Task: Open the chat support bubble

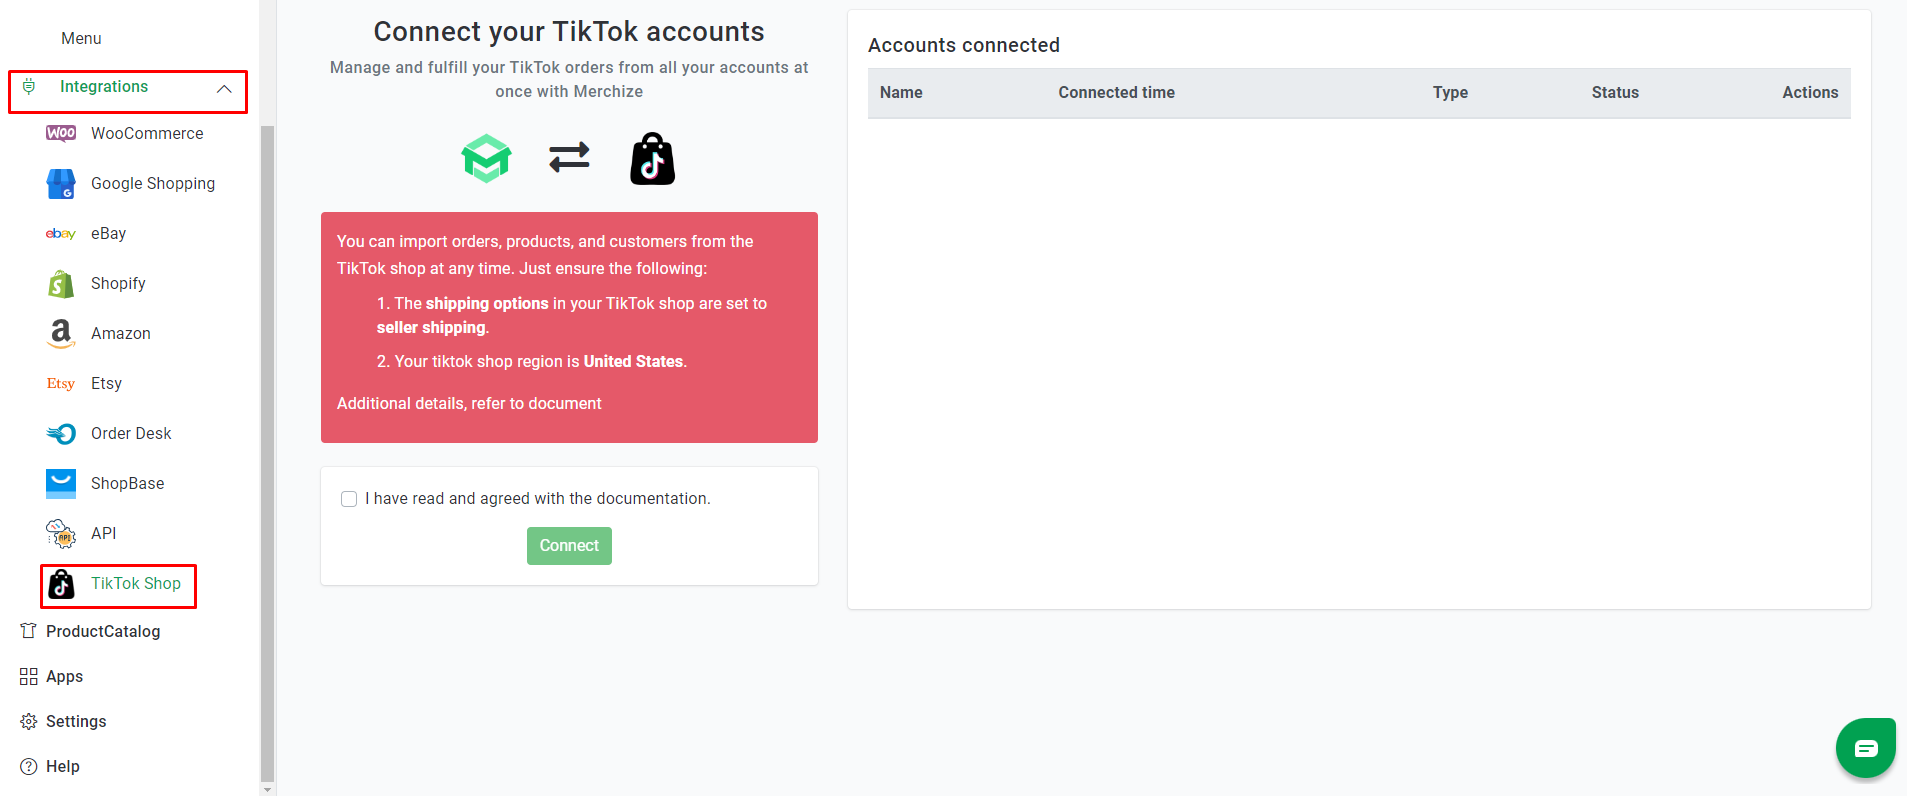Action: click(1866, 748)
